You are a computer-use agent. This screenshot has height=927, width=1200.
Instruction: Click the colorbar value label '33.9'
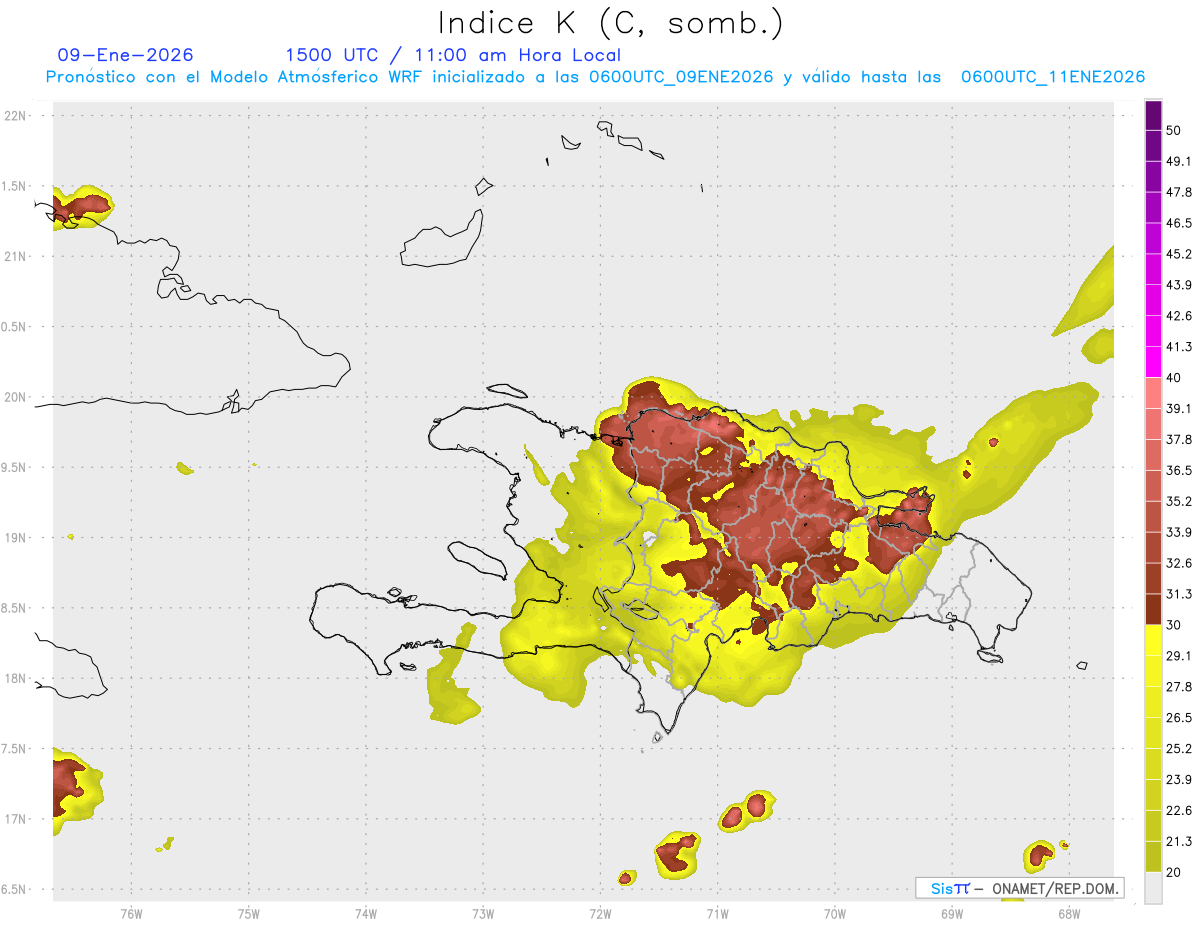[1178, 532]
